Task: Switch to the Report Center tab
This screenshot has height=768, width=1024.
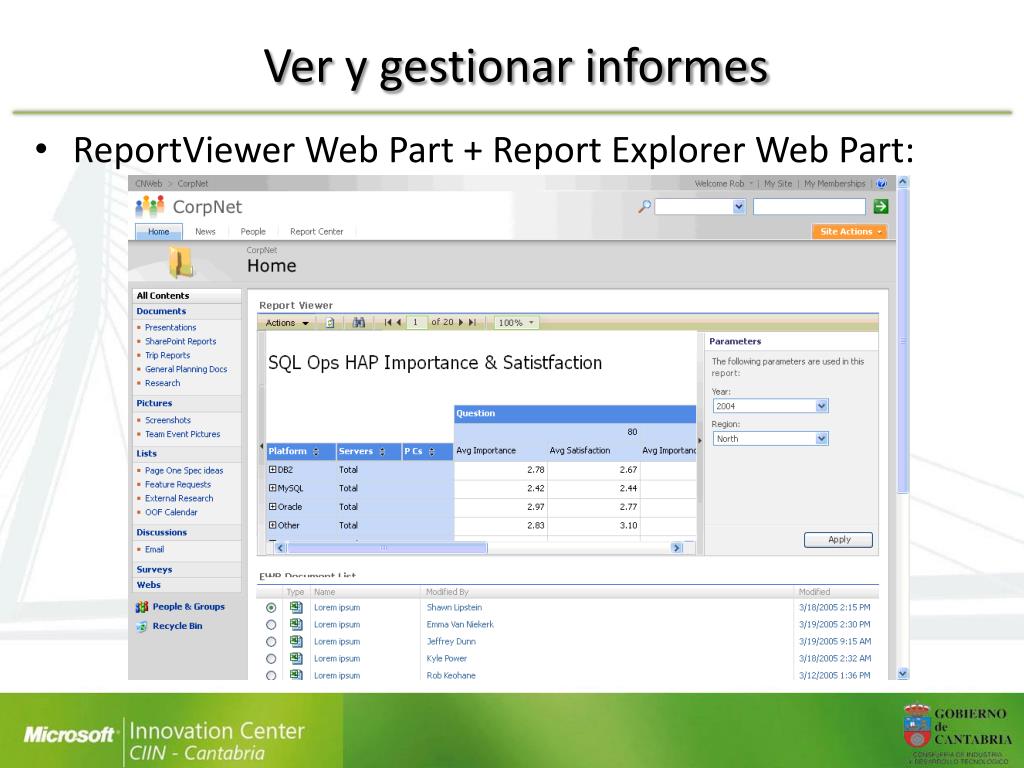Action: (x=317, y=232)
